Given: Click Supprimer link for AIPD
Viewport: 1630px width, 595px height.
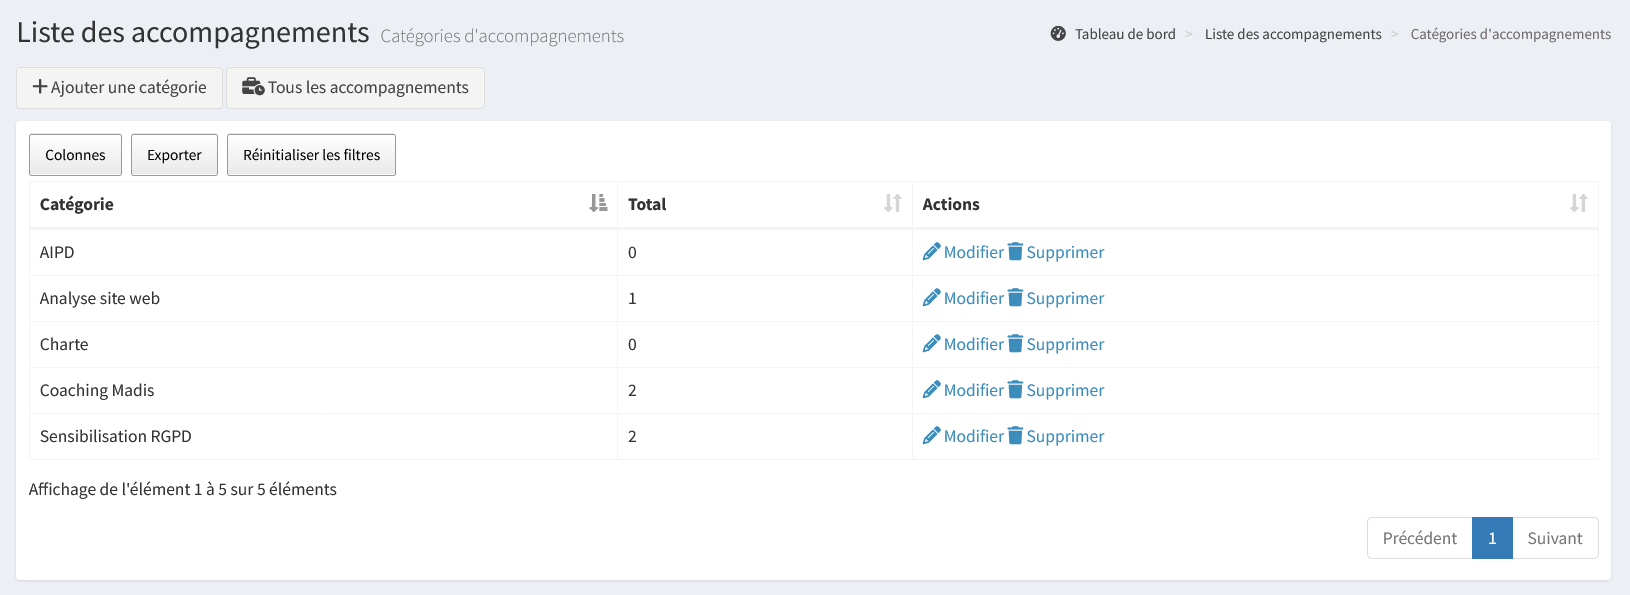Looking at the screenshot, I should (1056, 252).
